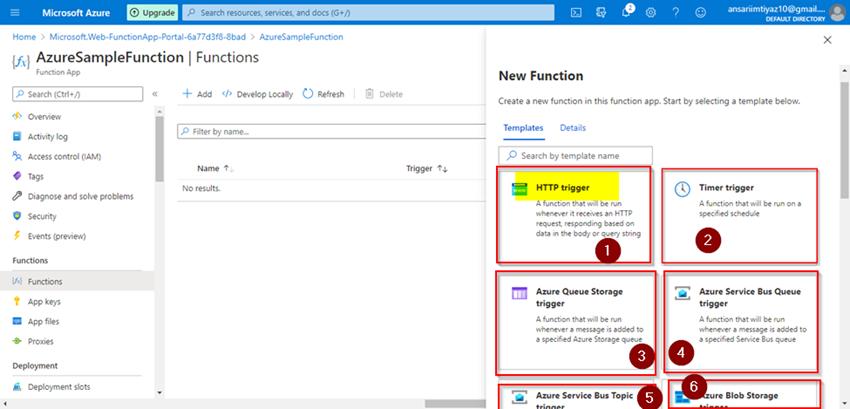The height and width of the screenshot is (409, 850).
Task: Click the New Function panel vertical scrollbar
Action: click(x=845, y=141)
